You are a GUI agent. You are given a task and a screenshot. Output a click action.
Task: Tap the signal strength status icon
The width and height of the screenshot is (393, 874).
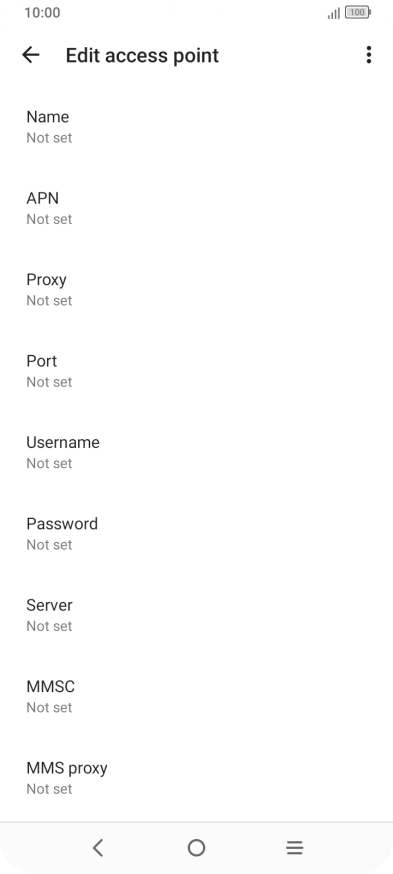334,13
